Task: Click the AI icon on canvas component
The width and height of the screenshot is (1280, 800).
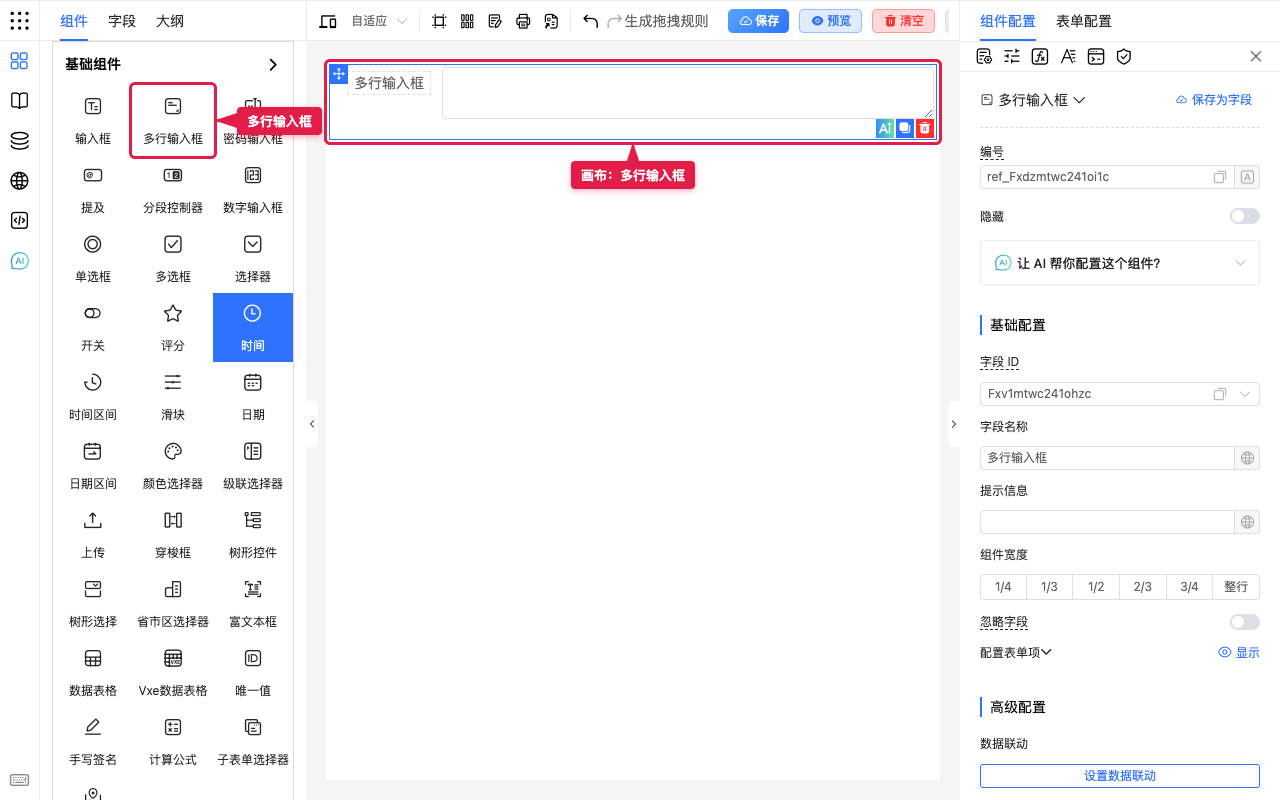Action: click(884, 128)
